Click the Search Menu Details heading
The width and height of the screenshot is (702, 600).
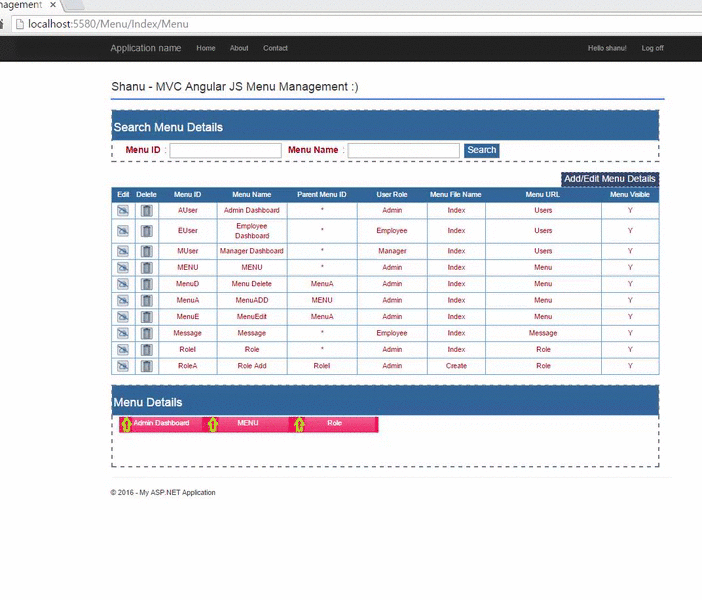click(x=168, y=128)
